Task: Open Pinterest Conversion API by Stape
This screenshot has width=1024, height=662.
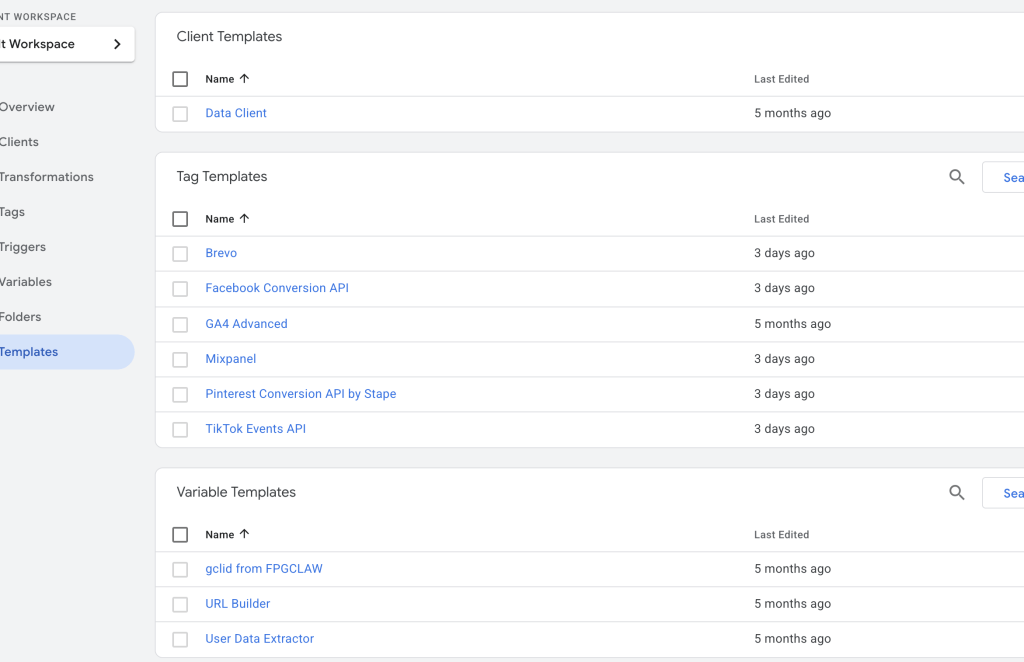Action: [x=300, y=394]
